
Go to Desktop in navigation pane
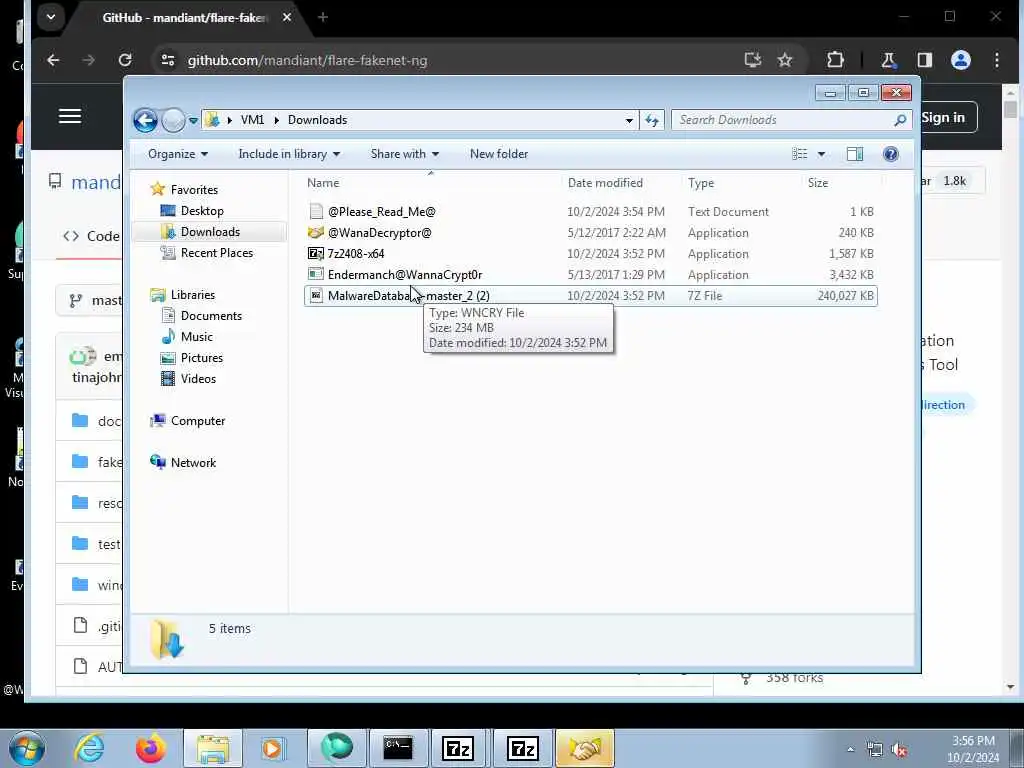click(202, 211)
